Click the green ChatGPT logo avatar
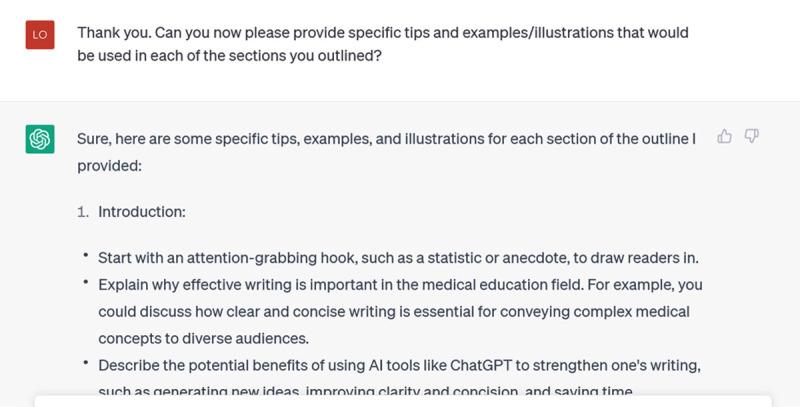 coord(39,139)
